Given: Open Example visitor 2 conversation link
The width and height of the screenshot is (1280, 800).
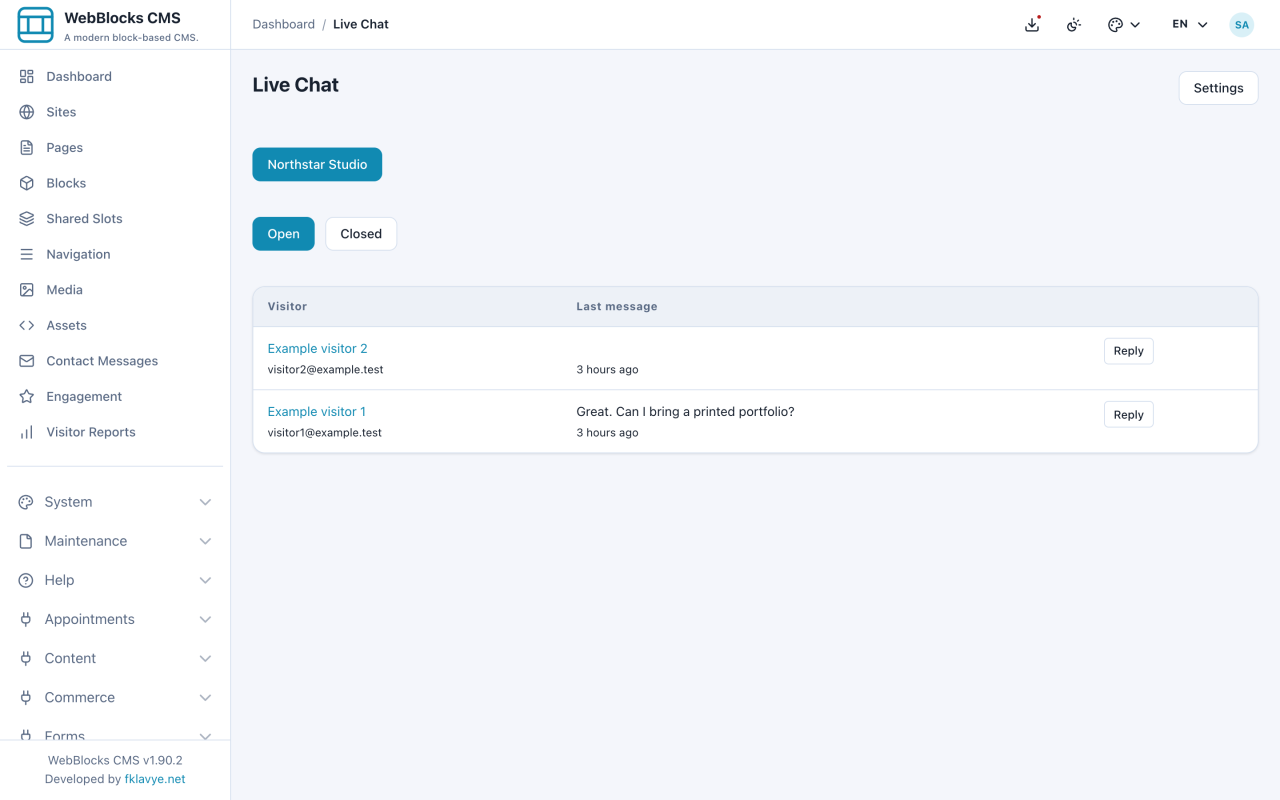Looking at the screenshot, I should 317,348.
